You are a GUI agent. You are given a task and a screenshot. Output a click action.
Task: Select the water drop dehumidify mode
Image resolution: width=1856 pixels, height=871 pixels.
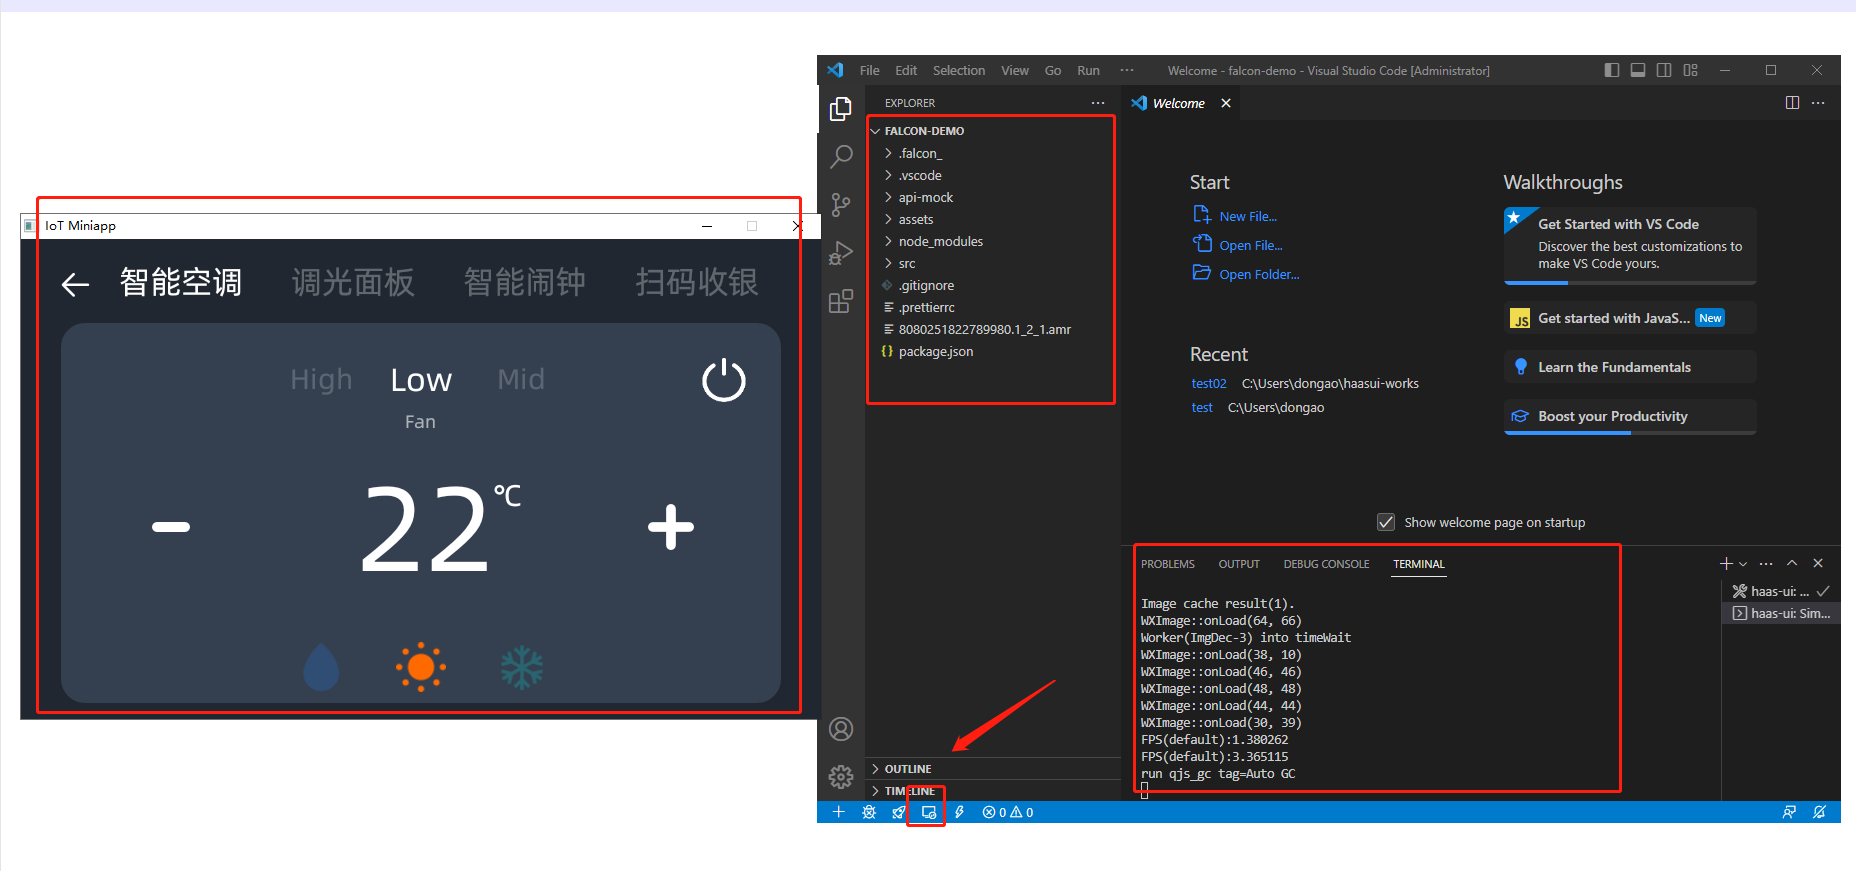(321, 667)
